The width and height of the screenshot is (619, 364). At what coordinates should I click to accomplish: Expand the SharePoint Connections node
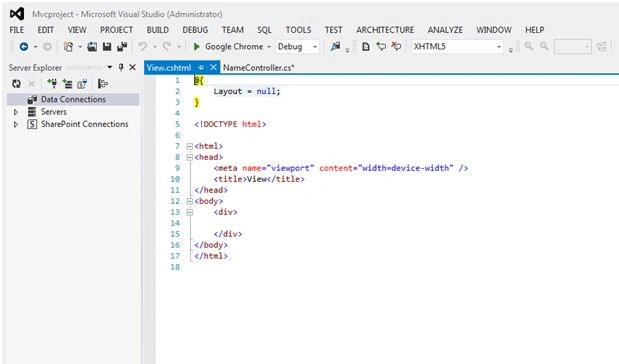[16, 124]
